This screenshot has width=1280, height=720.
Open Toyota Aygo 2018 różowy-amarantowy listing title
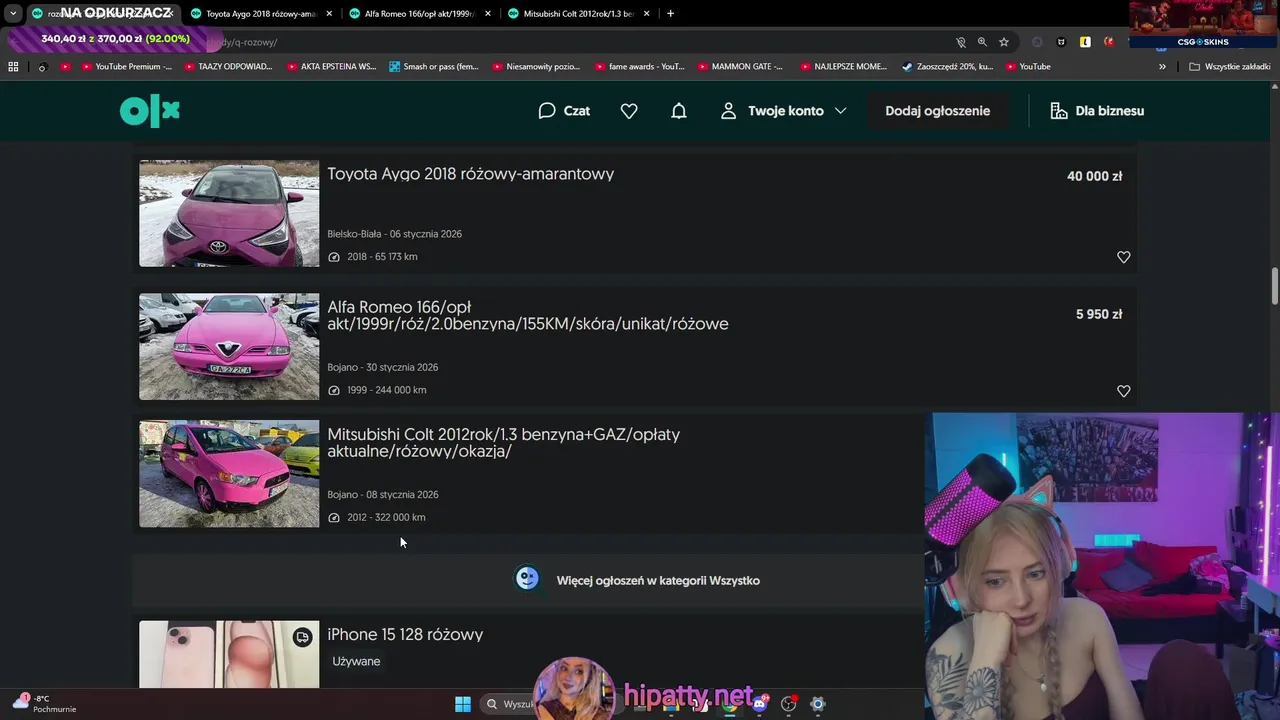pos(471,174)
